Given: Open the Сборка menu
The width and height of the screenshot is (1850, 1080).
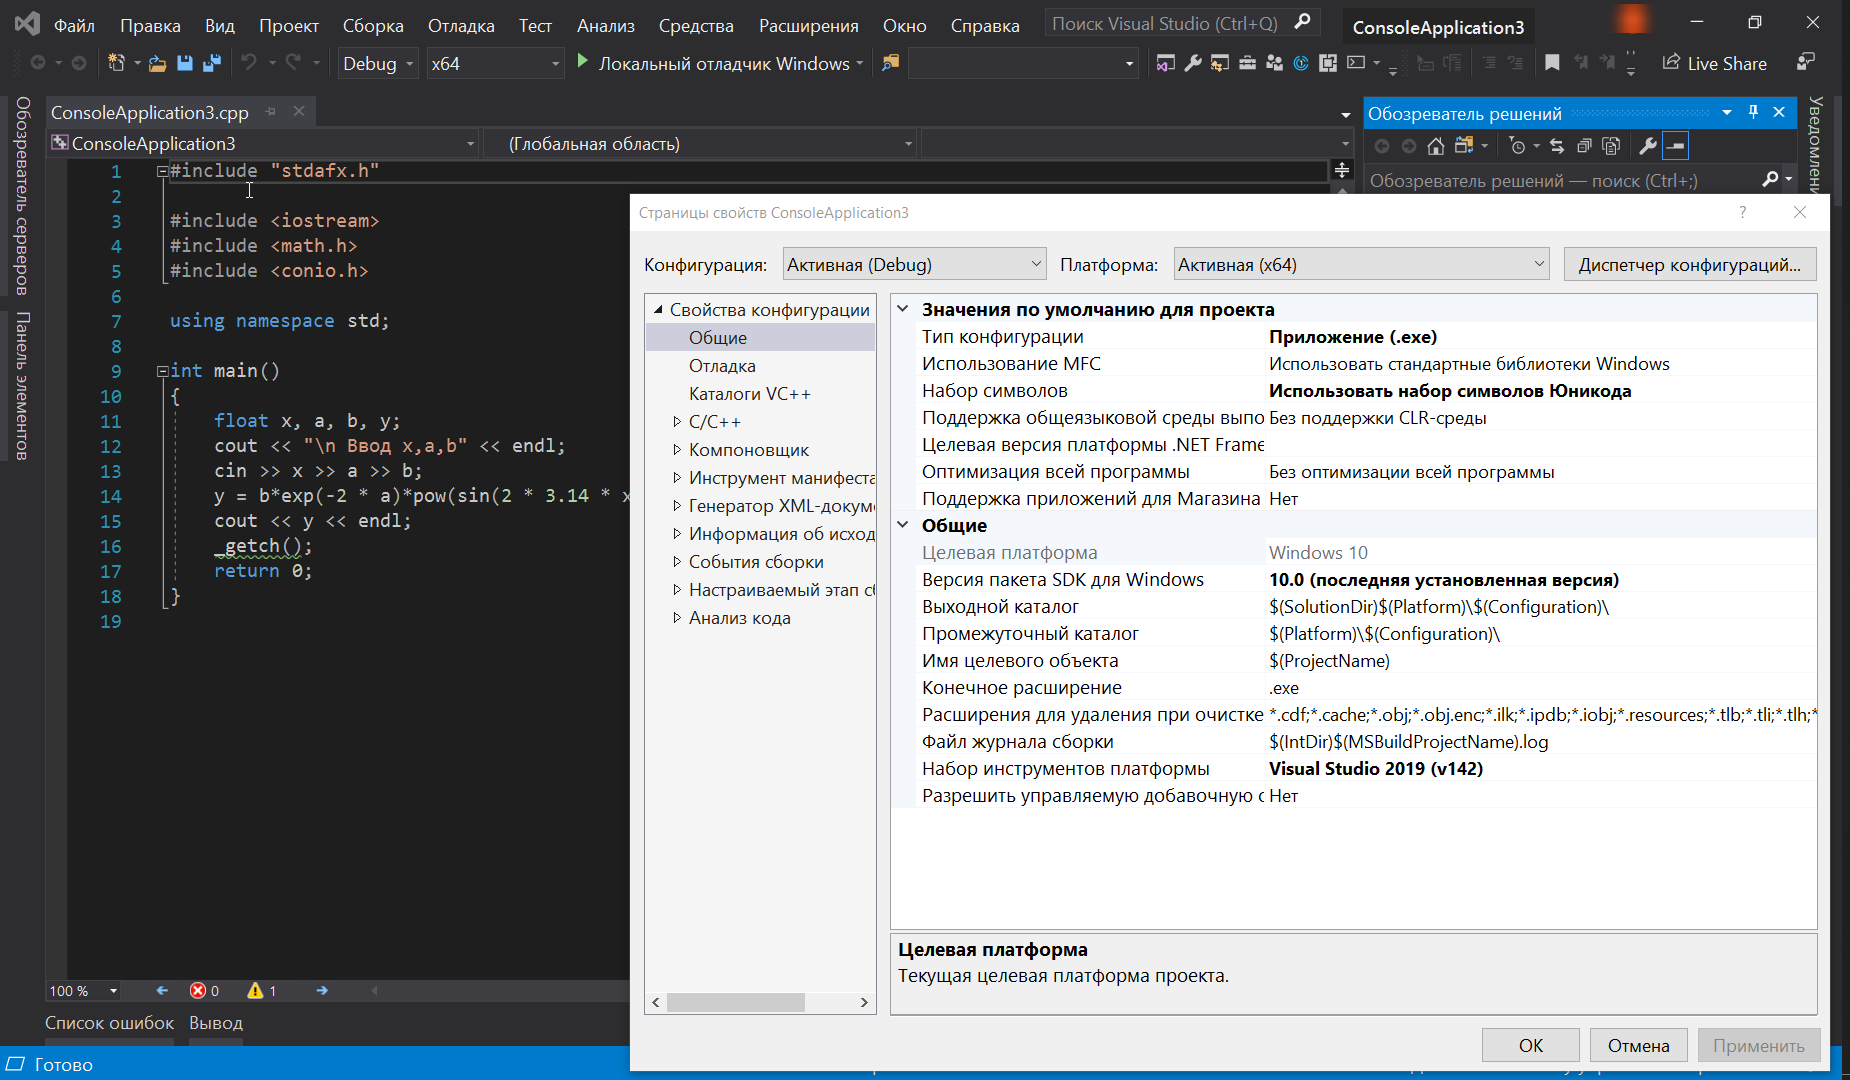Looking at the screenshot, I should pyautogui.click(x=373, y=26).
